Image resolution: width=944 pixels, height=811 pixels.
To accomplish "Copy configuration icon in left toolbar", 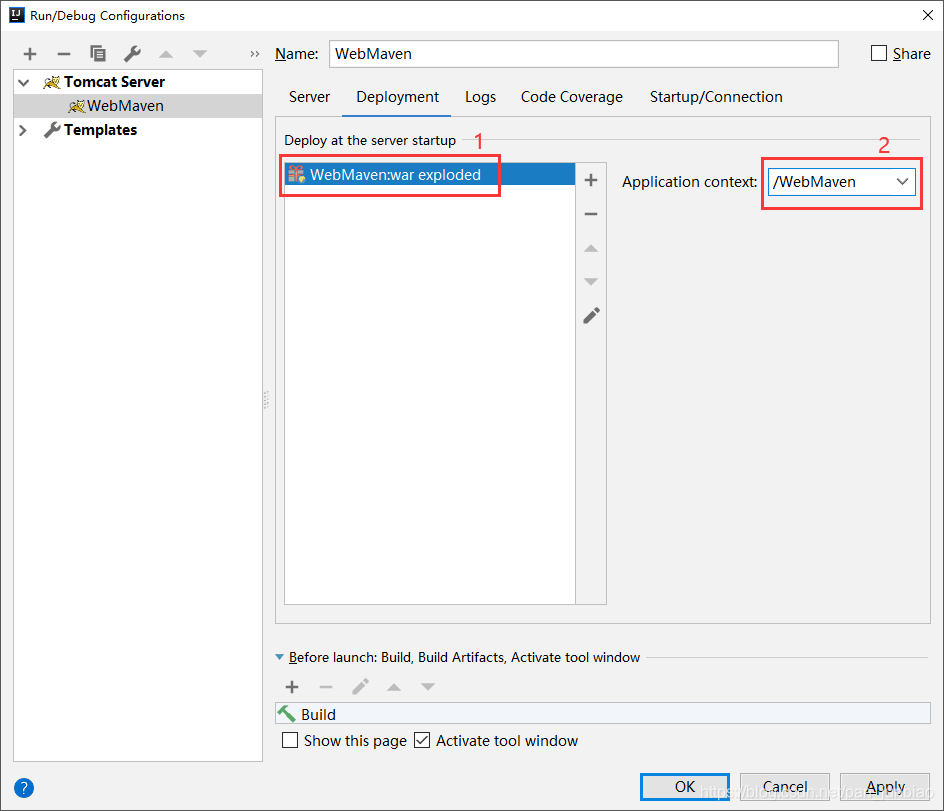I will coord(98,54).
